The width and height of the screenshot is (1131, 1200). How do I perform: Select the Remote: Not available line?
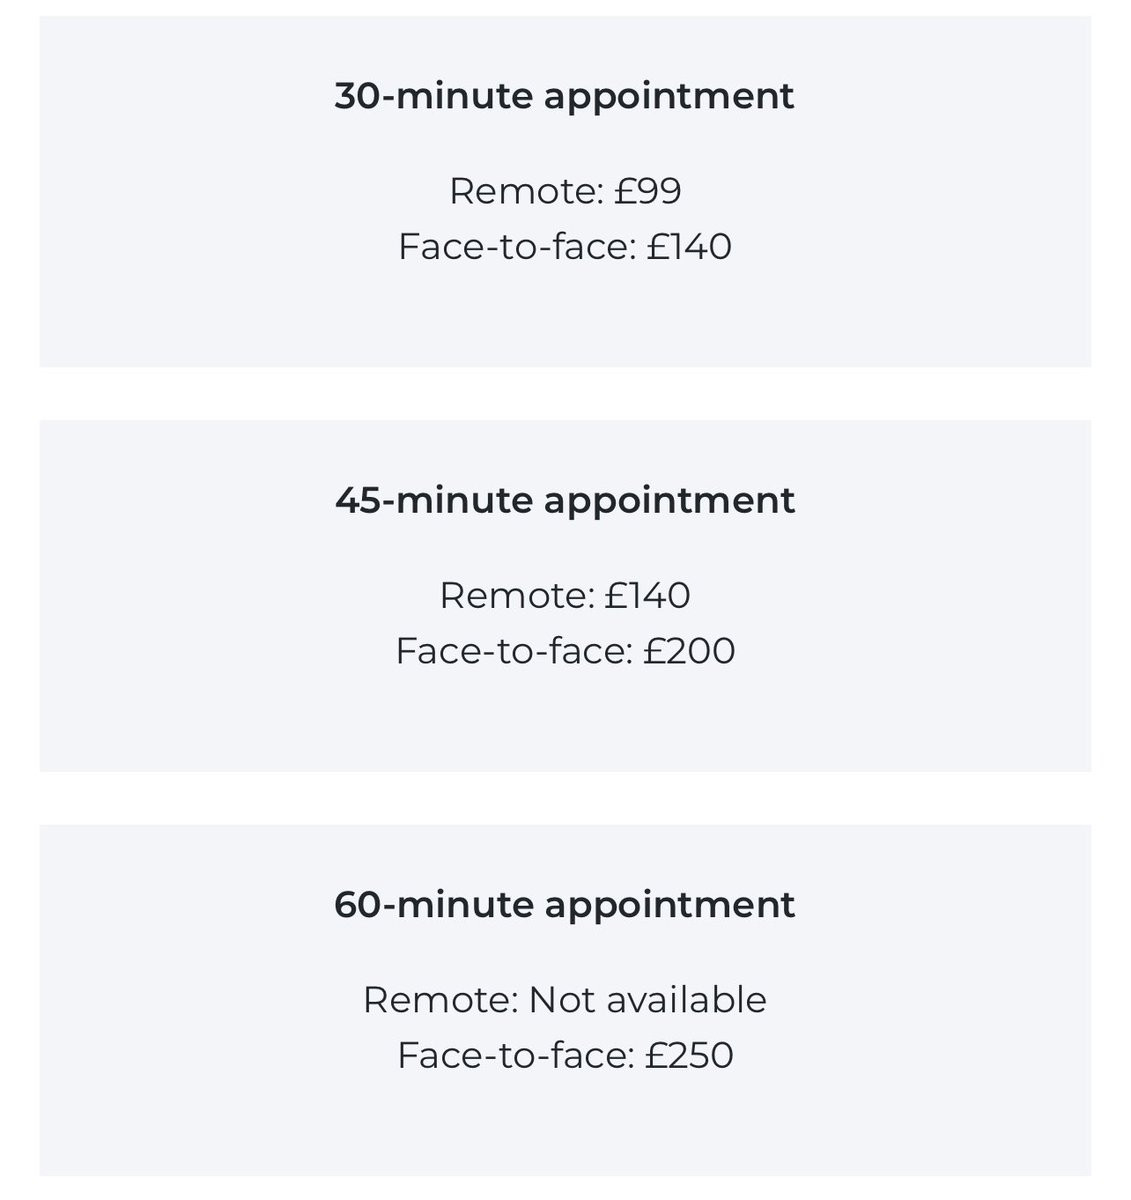coord(565,1000)
